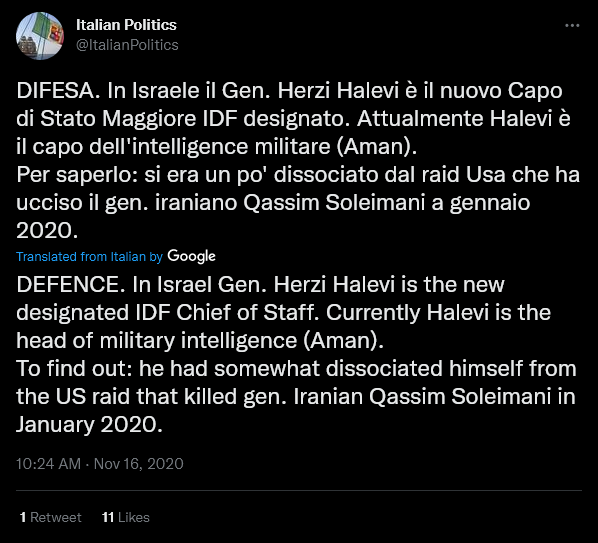Click 'Qassim Soleimani' in the Italian text
The height and width of the screenshot is (543, 598).
click(334, 203)
